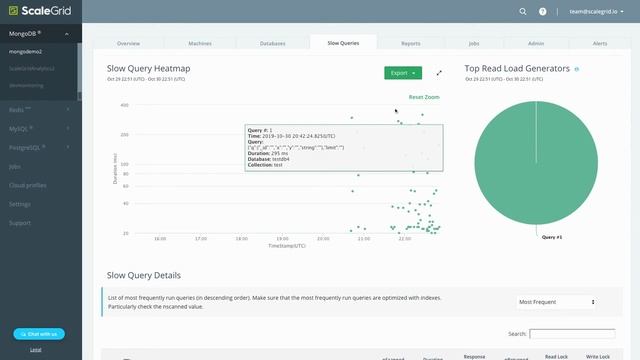640x360 pixels.
Task: Open Jobs in the sidebar
Action: [x=15, y=167]
